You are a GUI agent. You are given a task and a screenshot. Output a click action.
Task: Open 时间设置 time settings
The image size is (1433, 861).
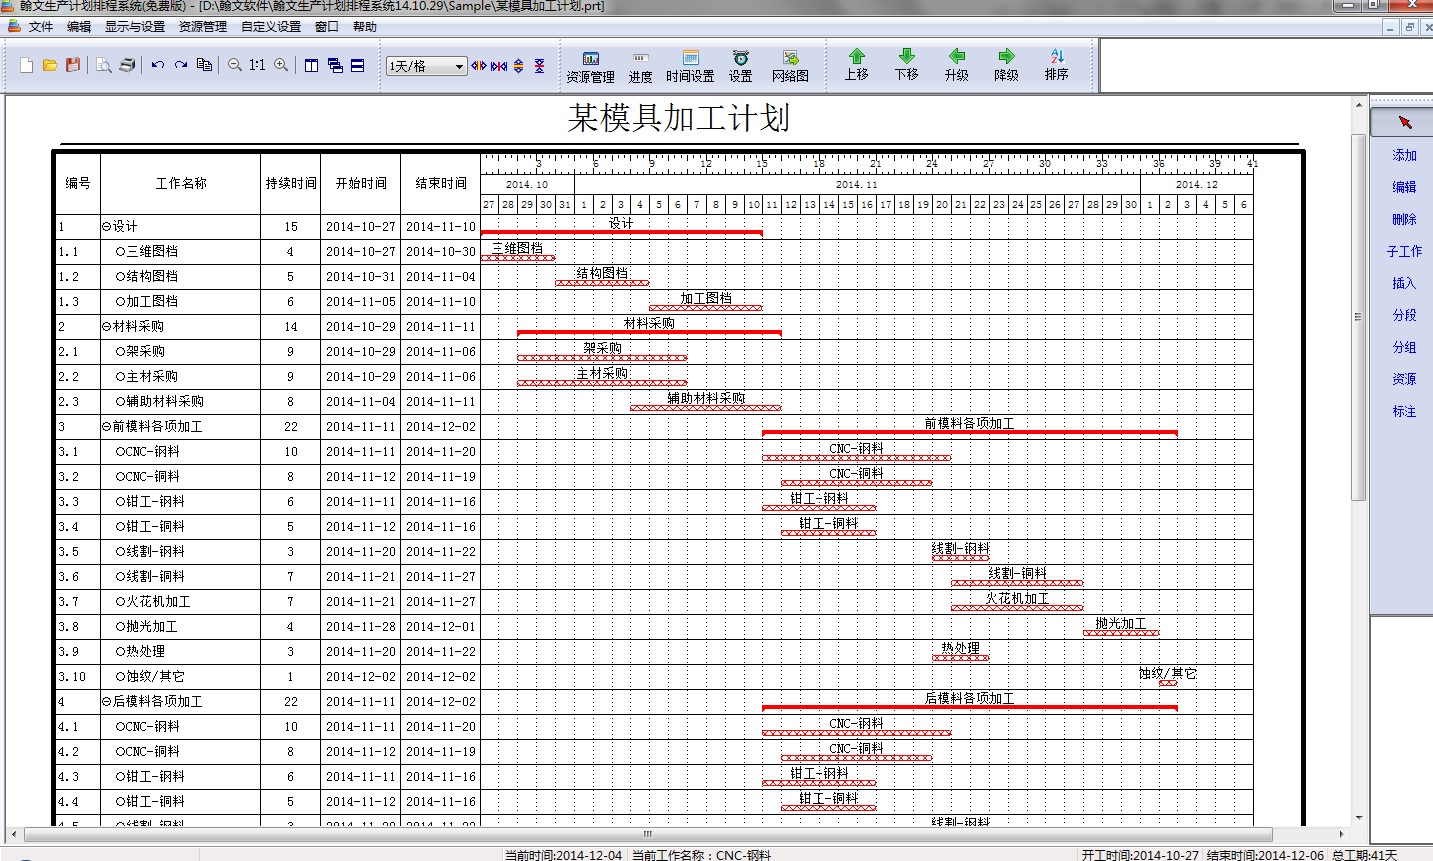tap(690, 66)
